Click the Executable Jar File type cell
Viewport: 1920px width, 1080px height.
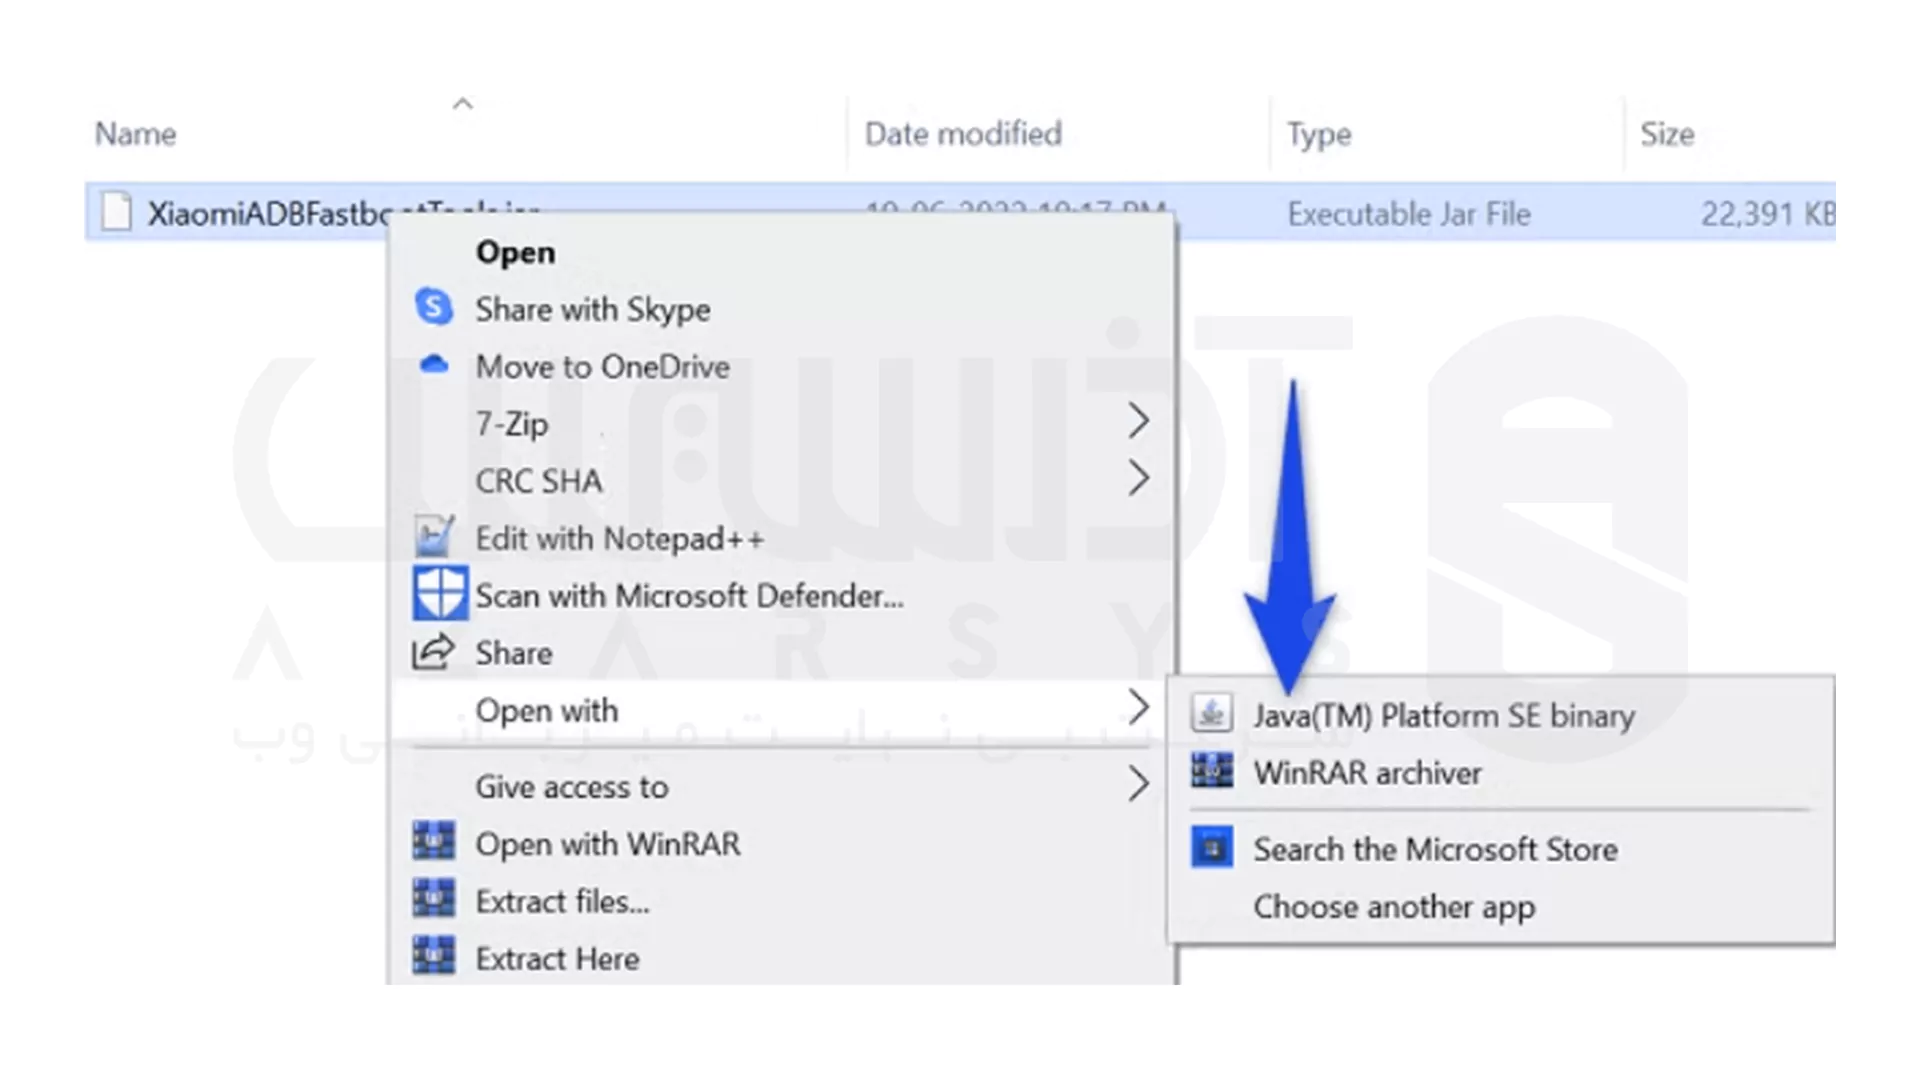coord(1409,214)
